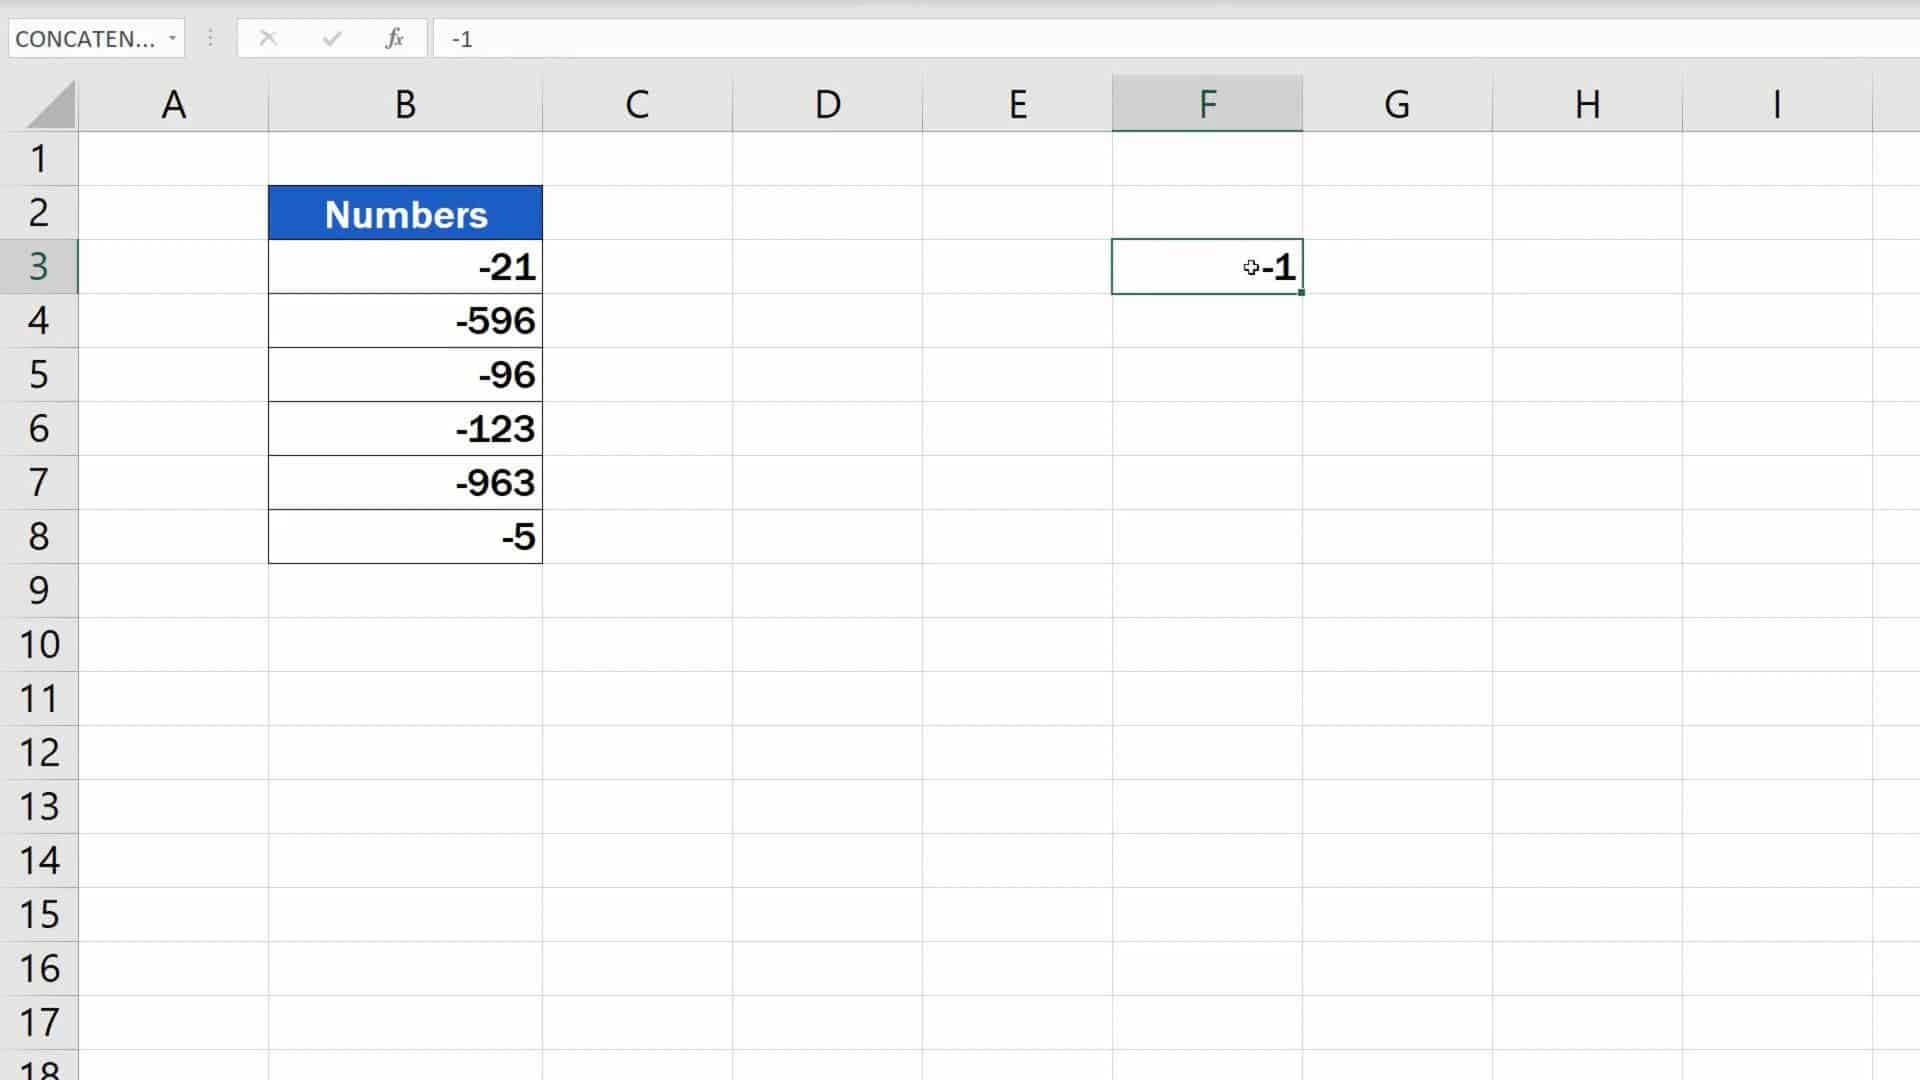Open the Name Box dropdown arrow
Viewport: 1920px width, 1080px height.
click(x=170, y=38)
